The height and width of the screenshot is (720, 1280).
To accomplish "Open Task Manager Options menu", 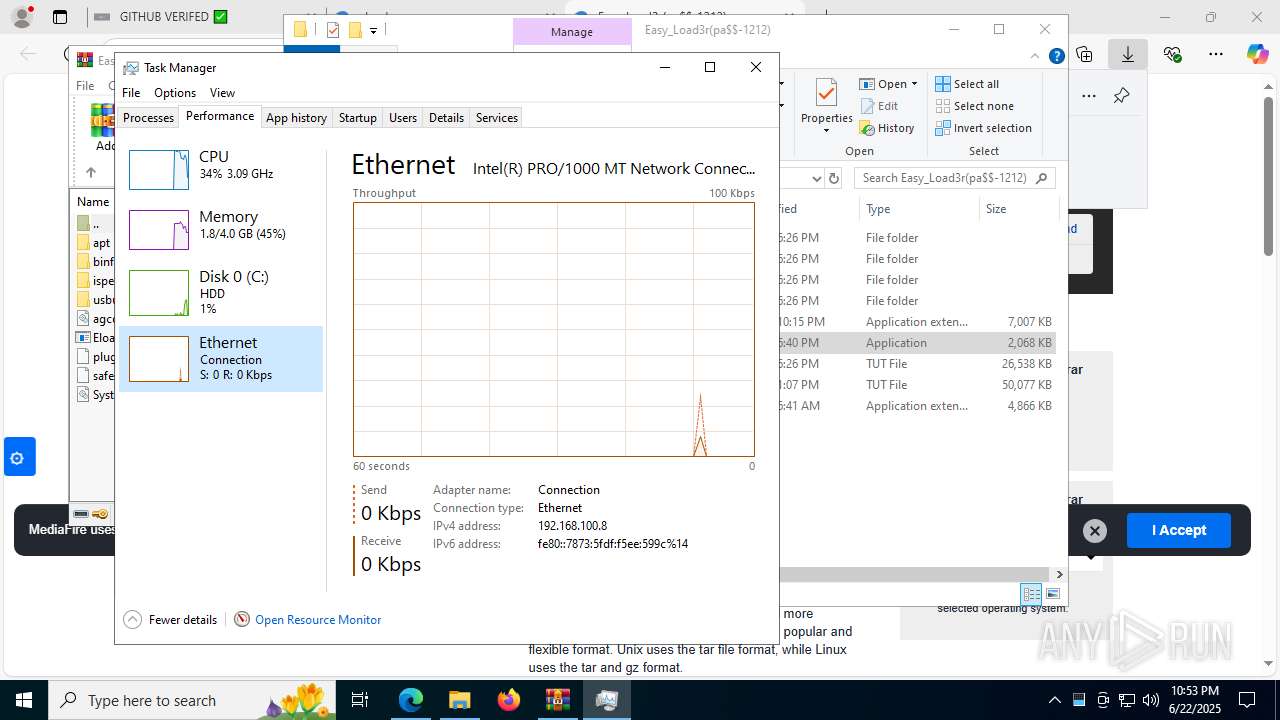I will [175, 93].
